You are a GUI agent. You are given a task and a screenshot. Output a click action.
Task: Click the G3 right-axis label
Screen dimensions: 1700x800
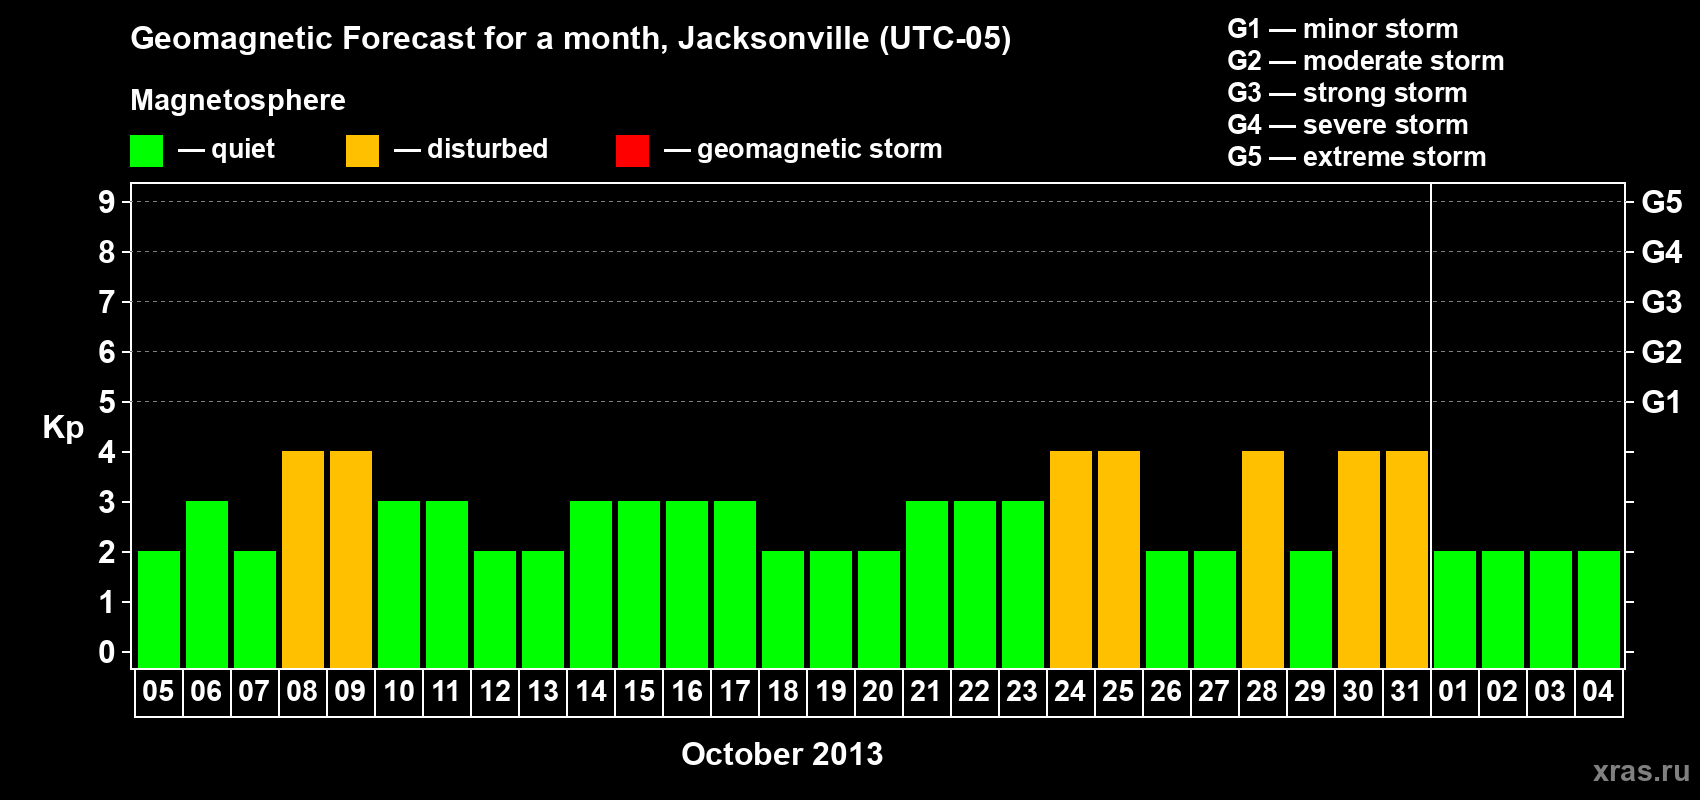coord(1662,302)
